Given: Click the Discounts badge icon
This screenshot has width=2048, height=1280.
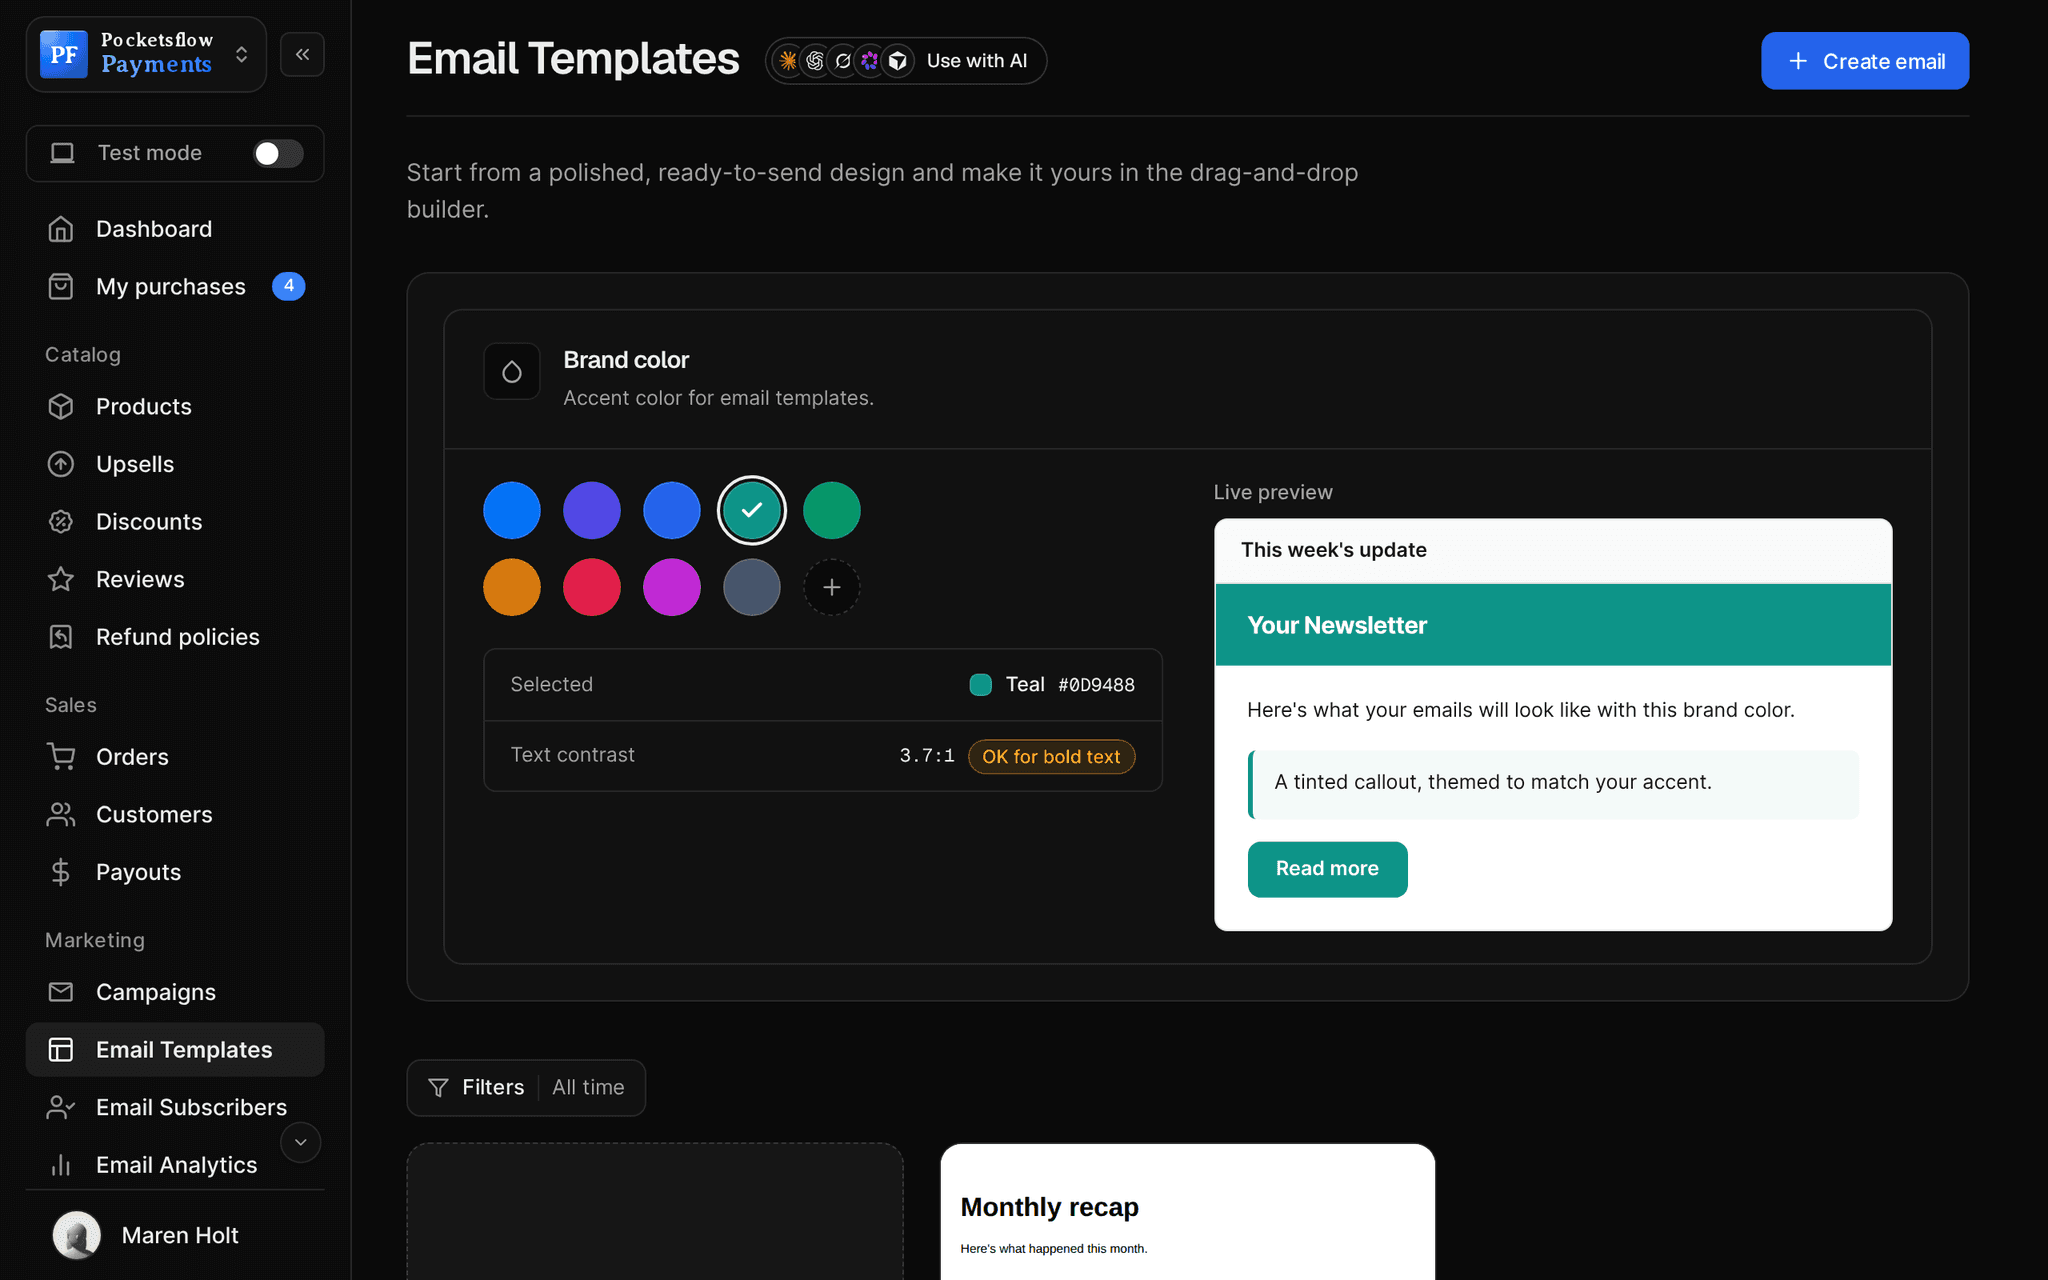Looking at the screenshot, I should 61,522.
